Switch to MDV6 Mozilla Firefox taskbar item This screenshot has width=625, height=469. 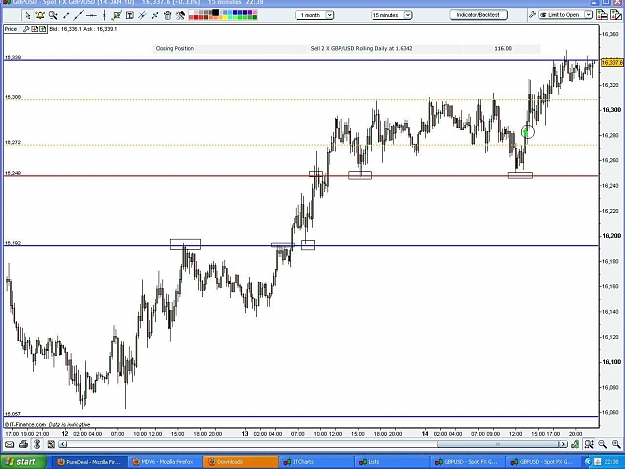tap(165, 462)
